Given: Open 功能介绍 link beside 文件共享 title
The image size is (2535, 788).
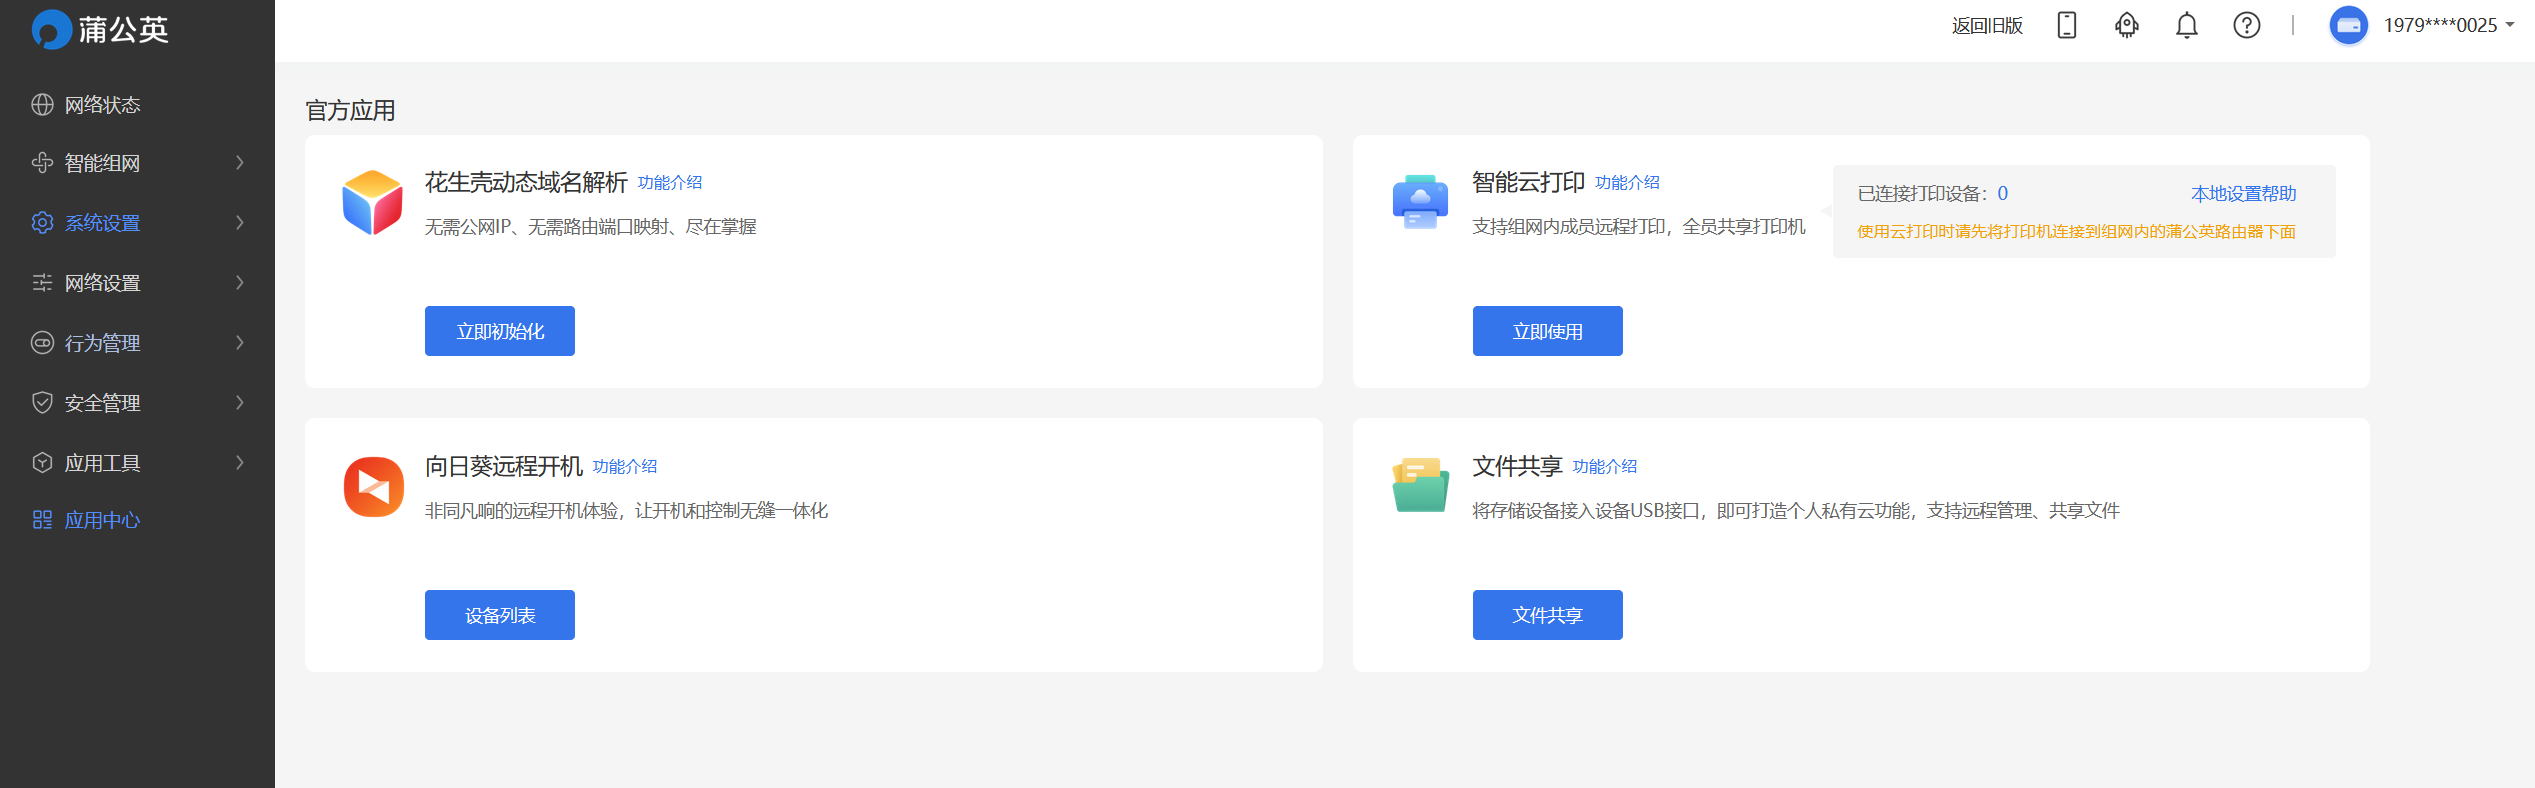Looking at the screenshot, I should pos(1605,467).
